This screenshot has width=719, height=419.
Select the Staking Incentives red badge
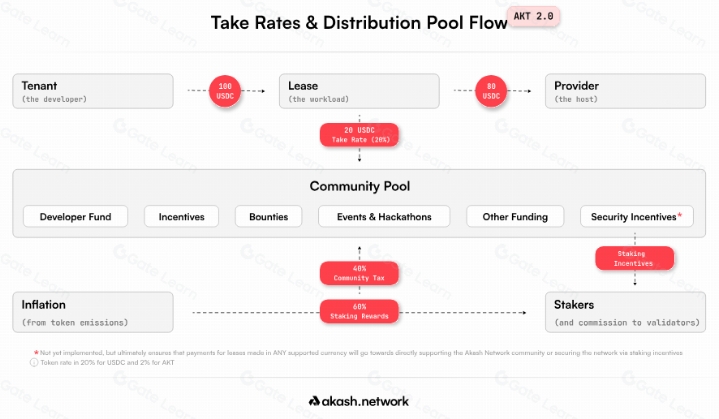click(635, 258)
